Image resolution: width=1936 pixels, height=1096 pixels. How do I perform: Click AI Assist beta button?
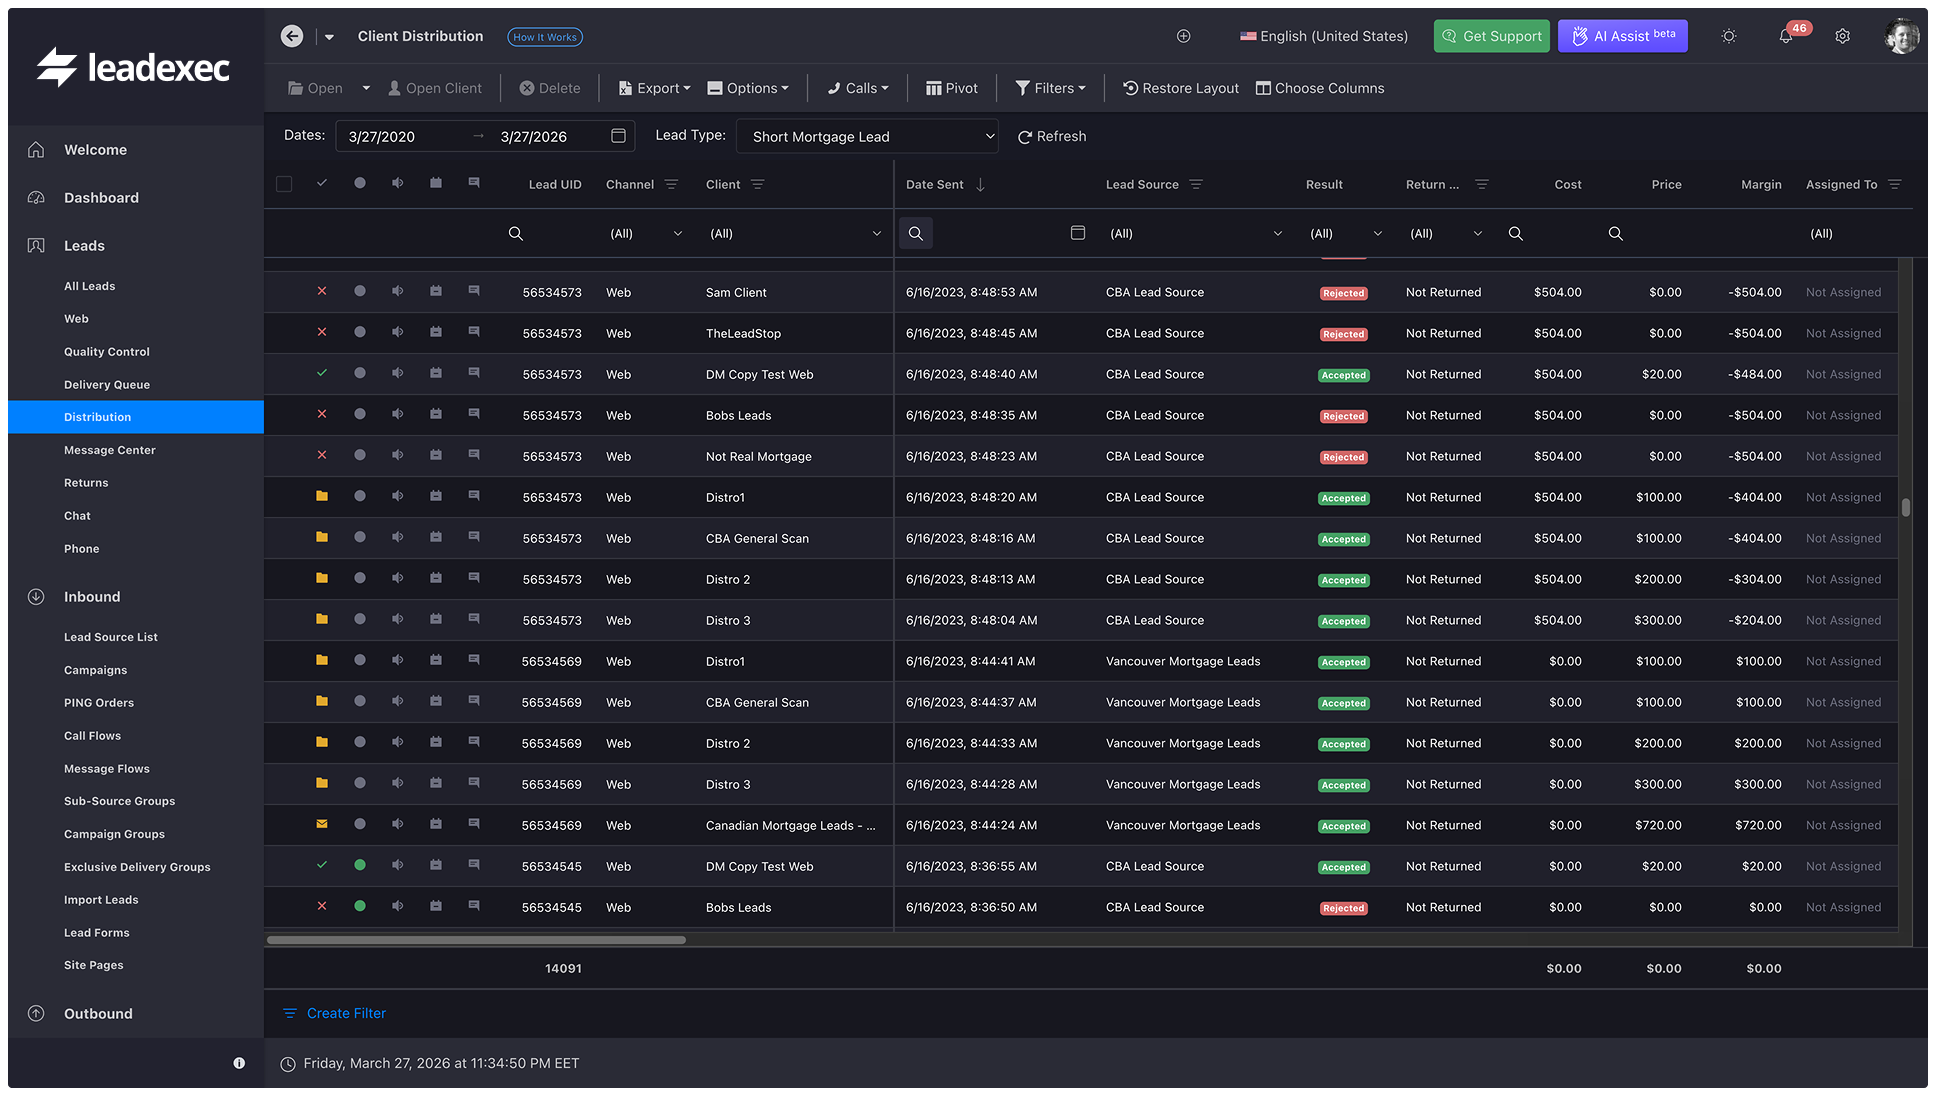click(x=1622, y=36)
